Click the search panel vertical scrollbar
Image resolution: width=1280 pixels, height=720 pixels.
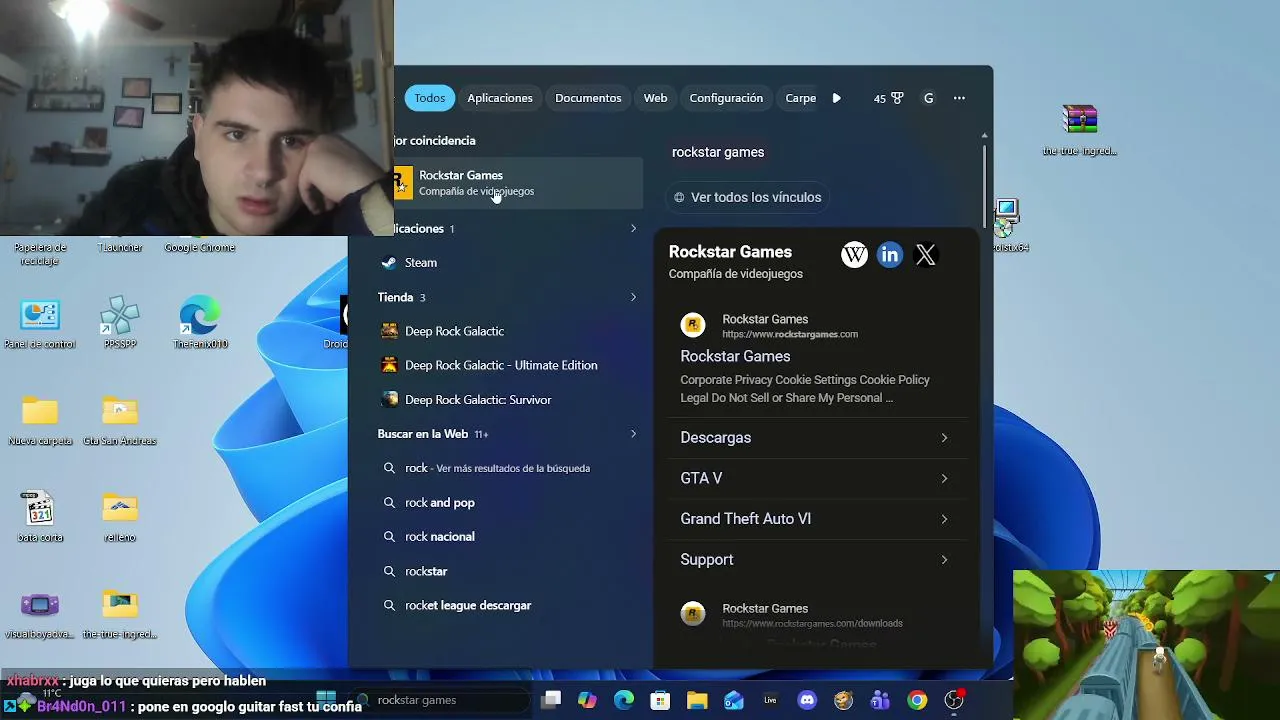click(985, 185)
